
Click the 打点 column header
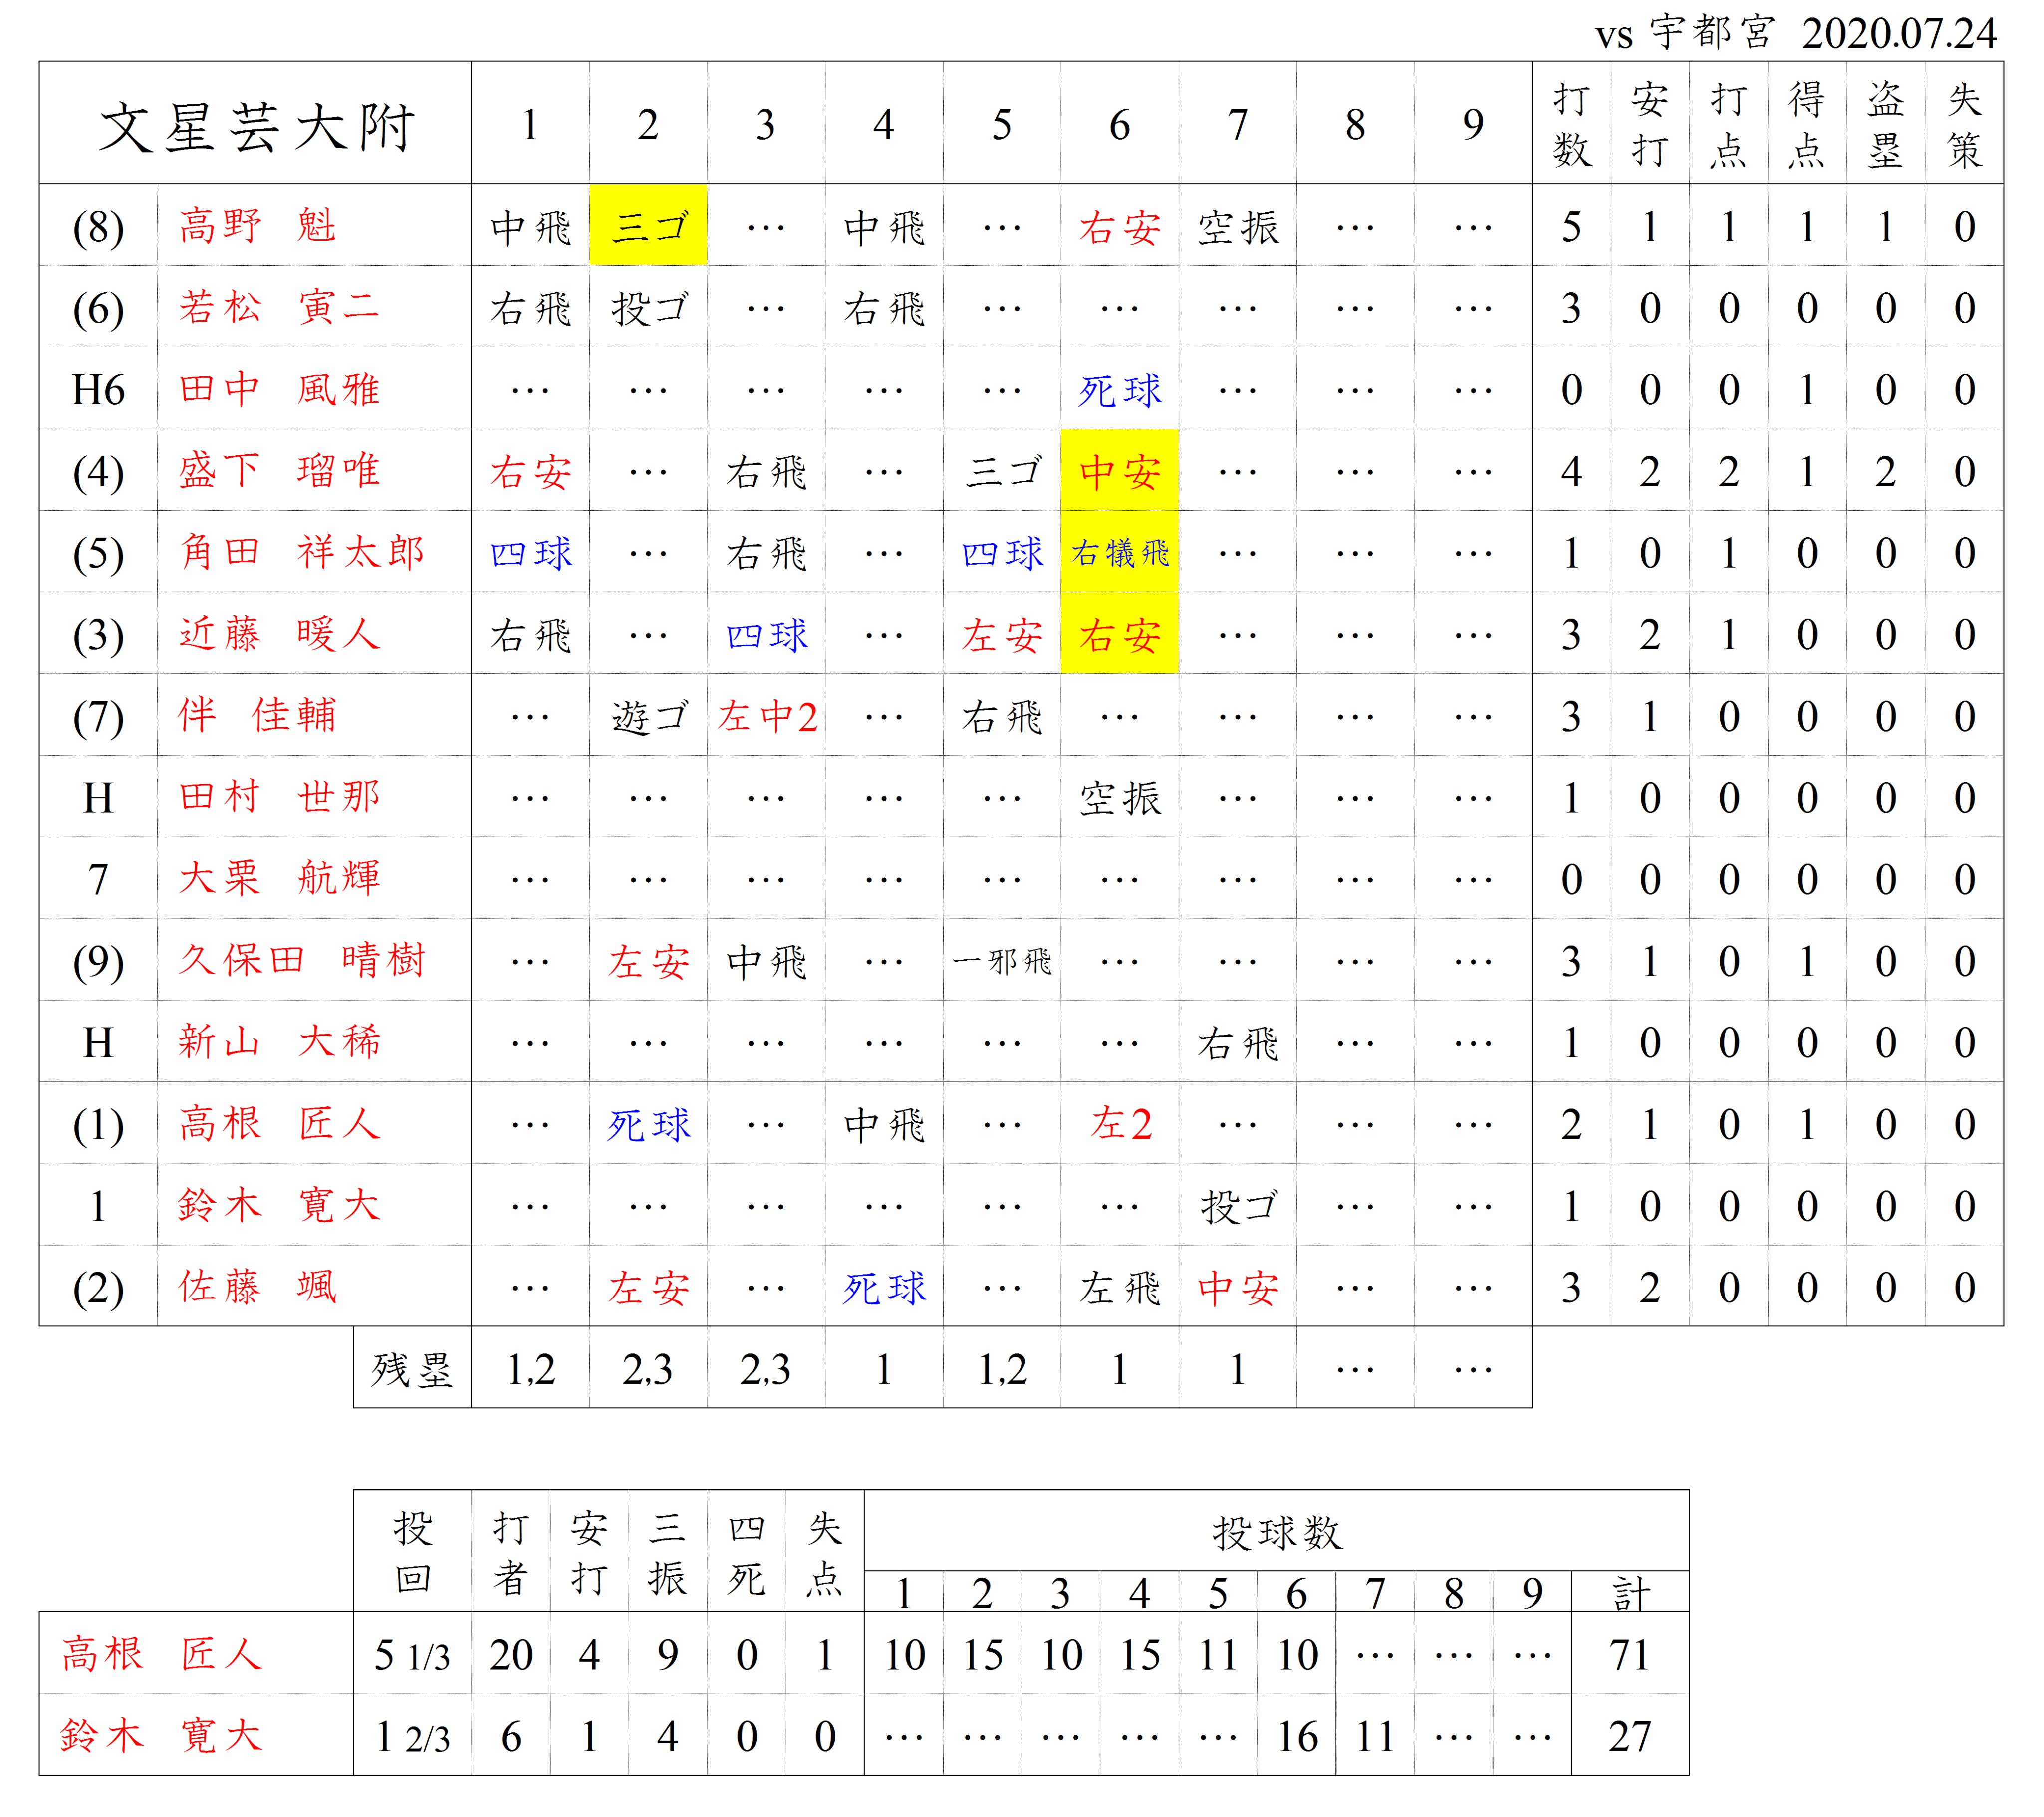pos(1728,124)
